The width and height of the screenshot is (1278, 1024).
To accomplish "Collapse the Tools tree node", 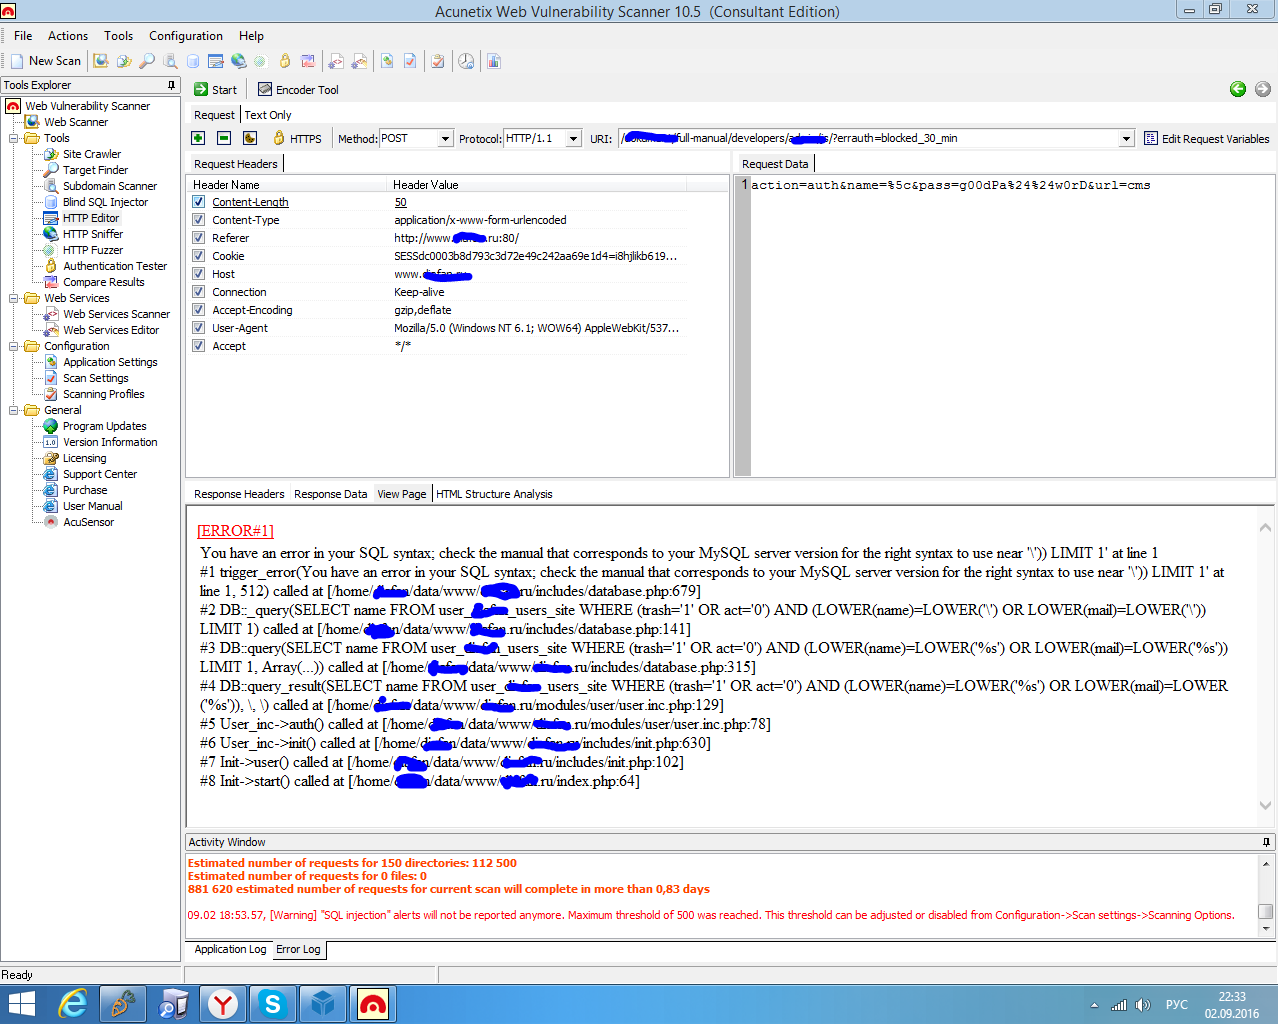I will (x=15, y=138).
